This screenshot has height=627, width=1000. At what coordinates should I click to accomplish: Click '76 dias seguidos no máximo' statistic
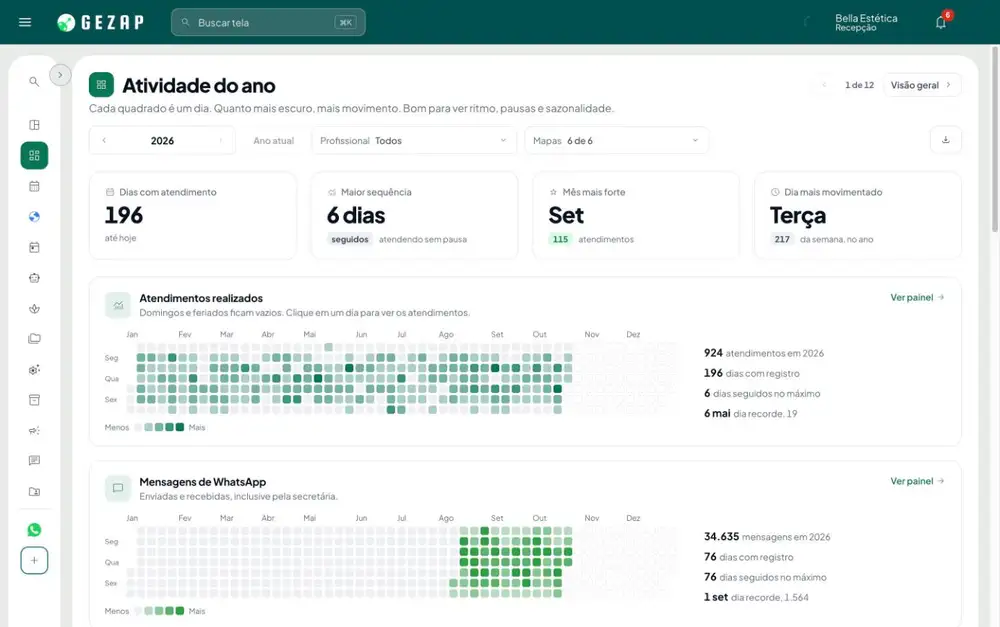tap(765, 577)
